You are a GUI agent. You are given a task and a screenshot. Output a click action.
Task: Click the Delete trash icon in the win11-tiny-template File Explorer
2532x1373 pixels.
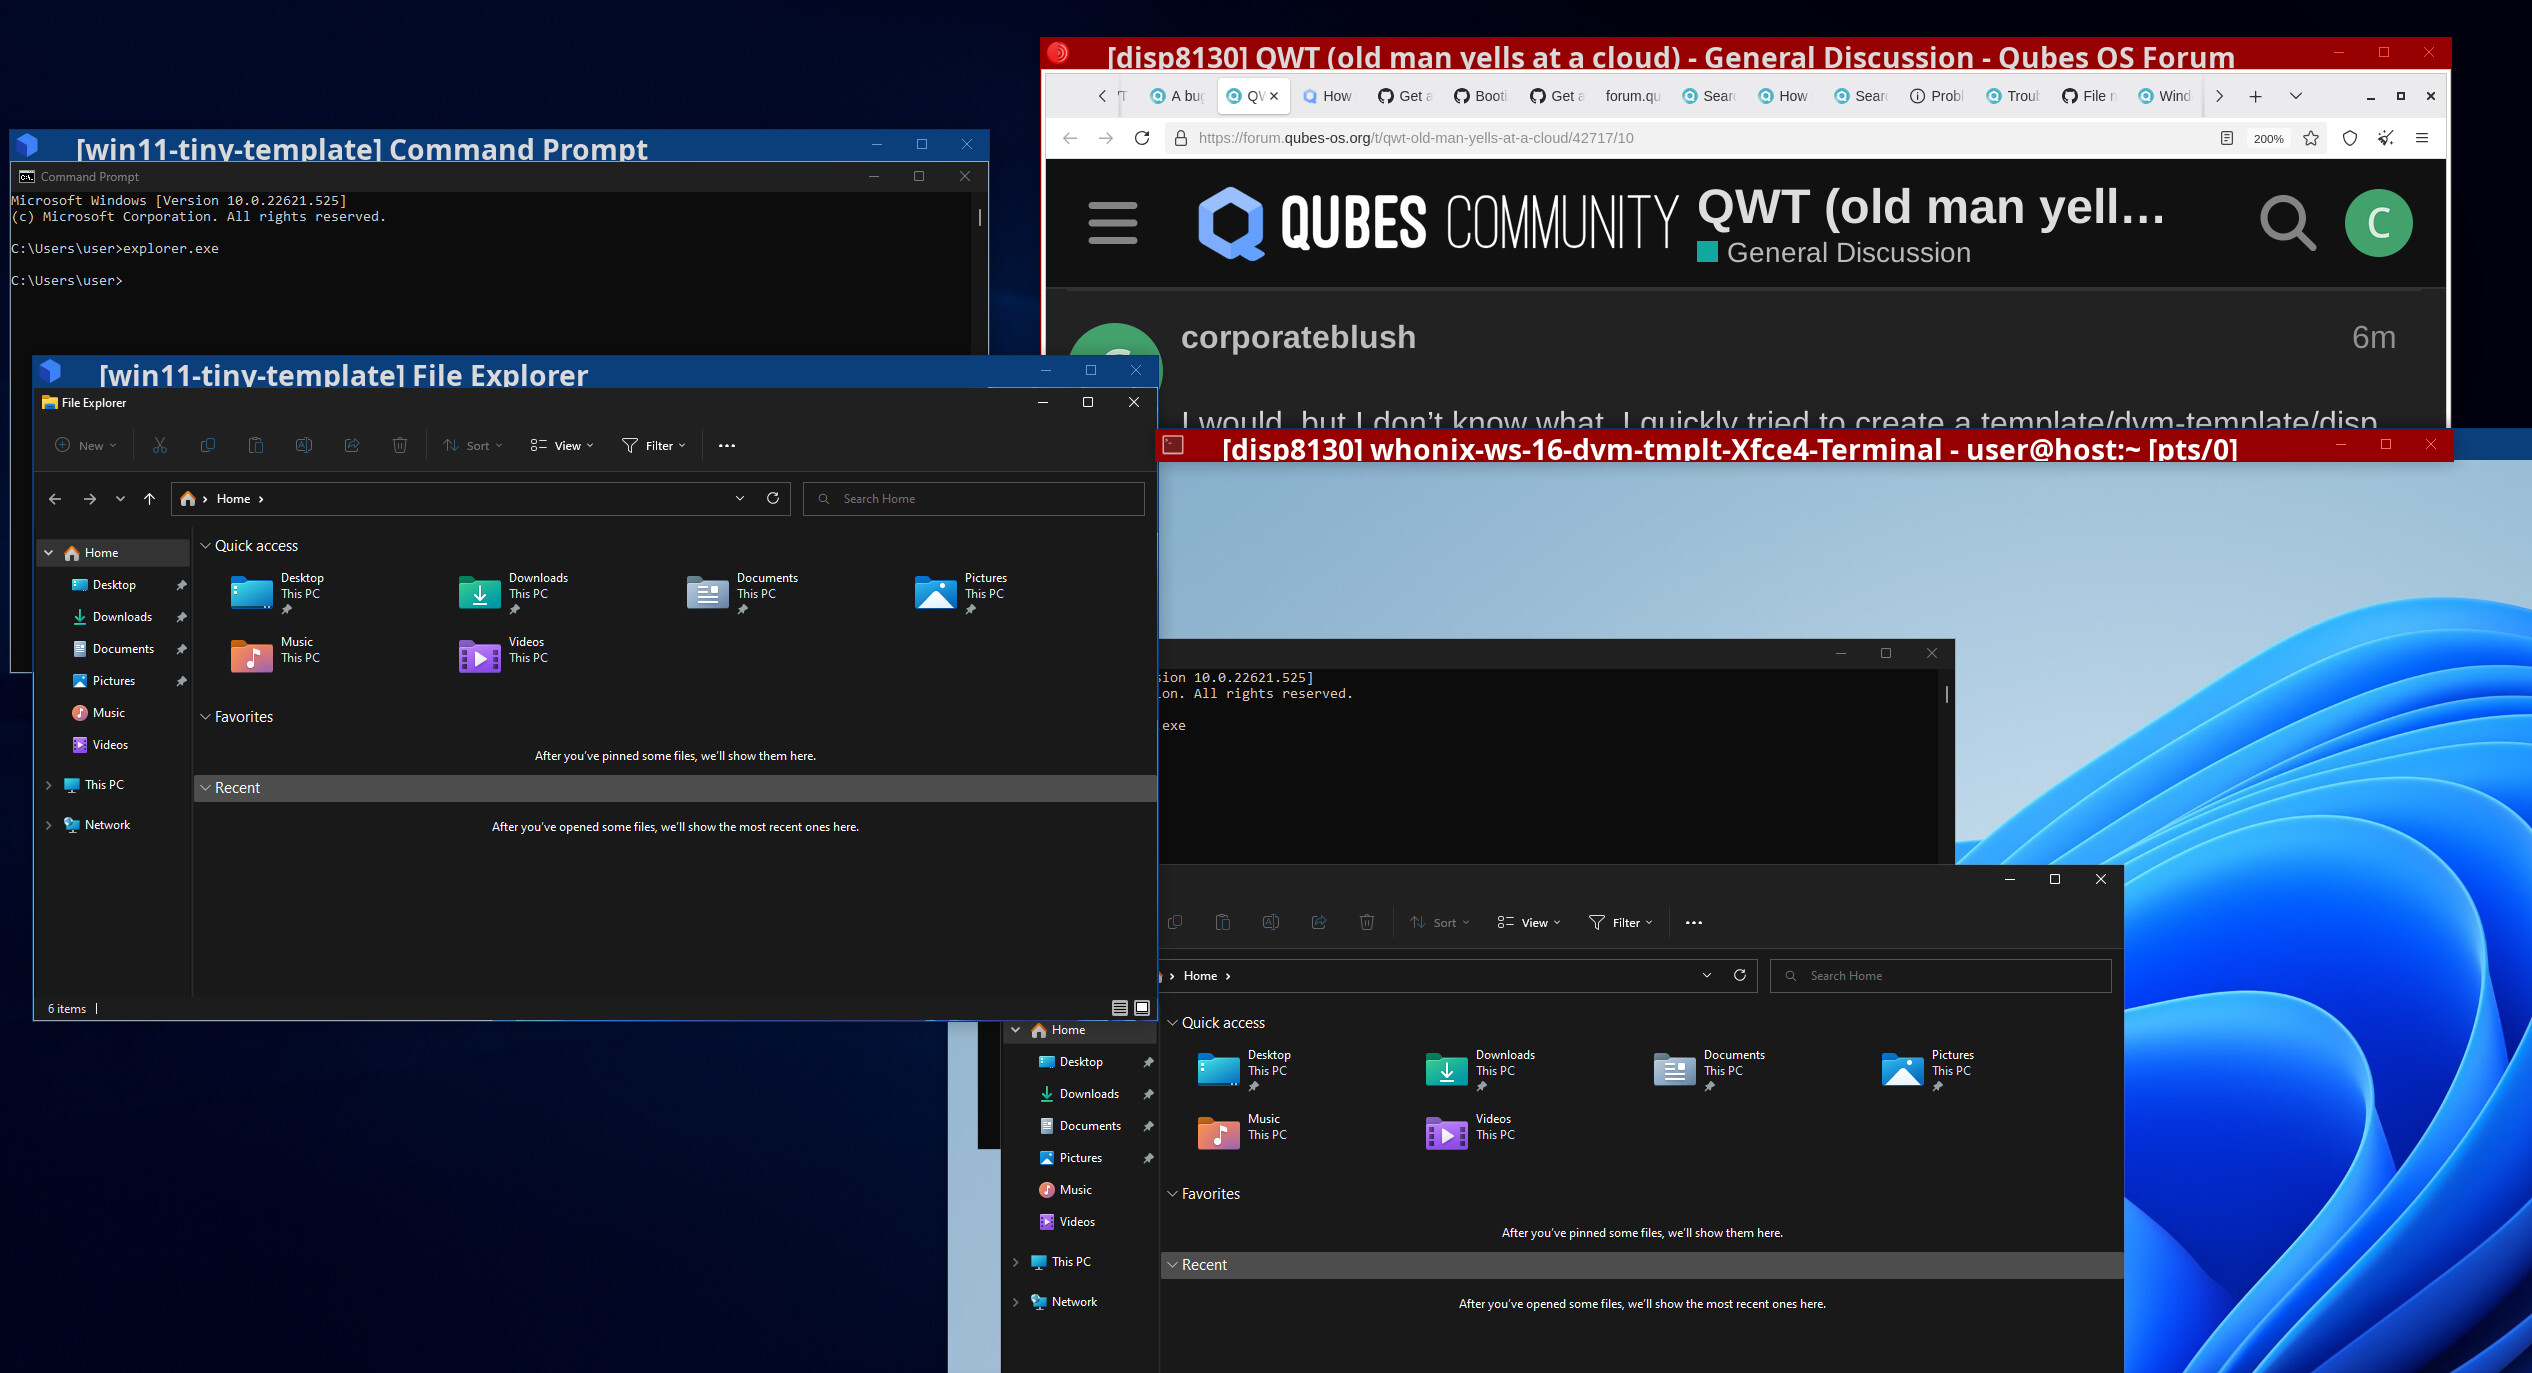[400, 445]
